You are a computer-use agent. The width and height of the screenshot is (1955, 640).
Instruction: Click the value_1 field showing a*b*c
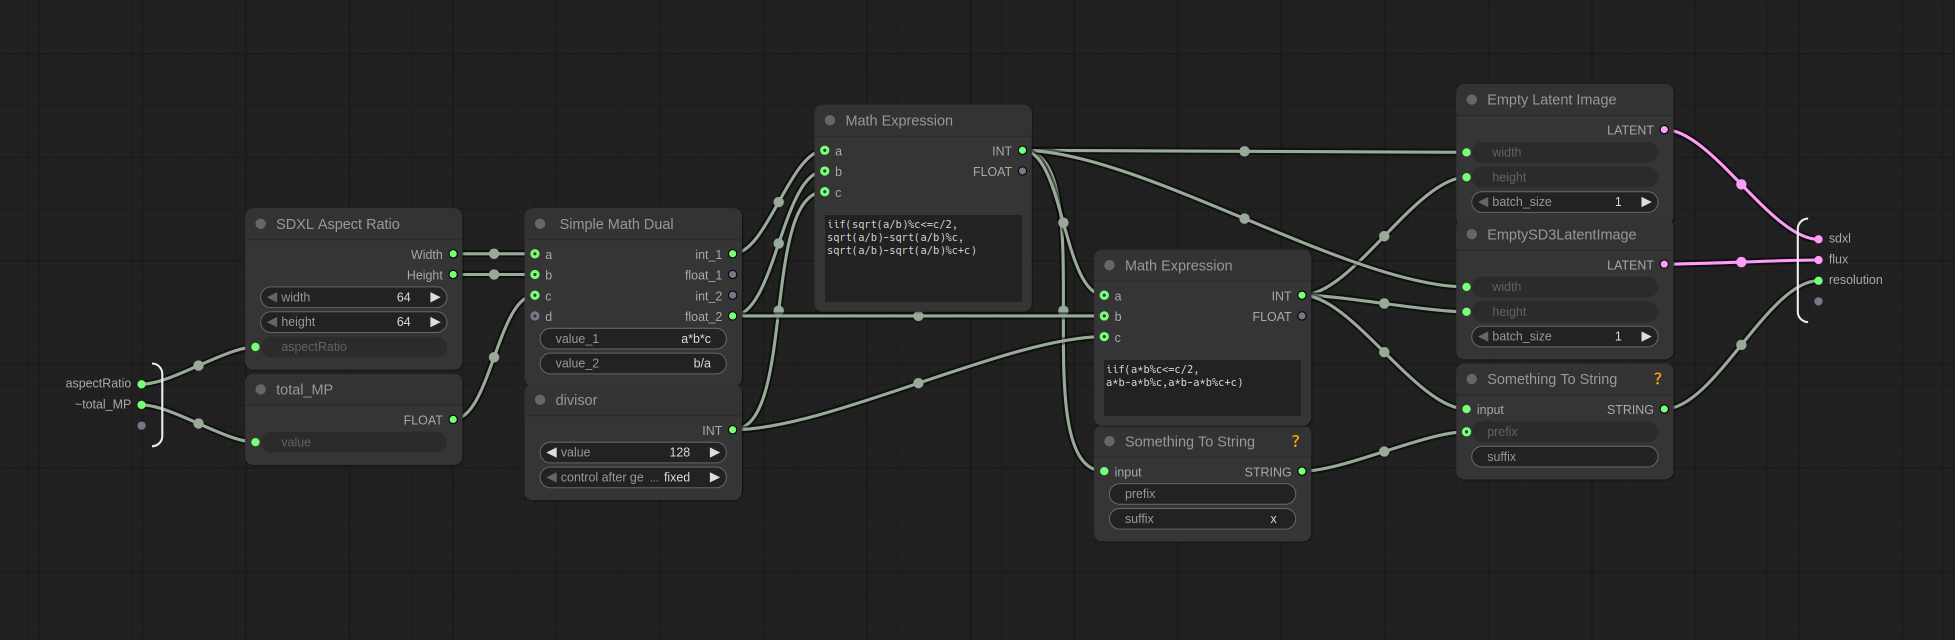(633, 339)
